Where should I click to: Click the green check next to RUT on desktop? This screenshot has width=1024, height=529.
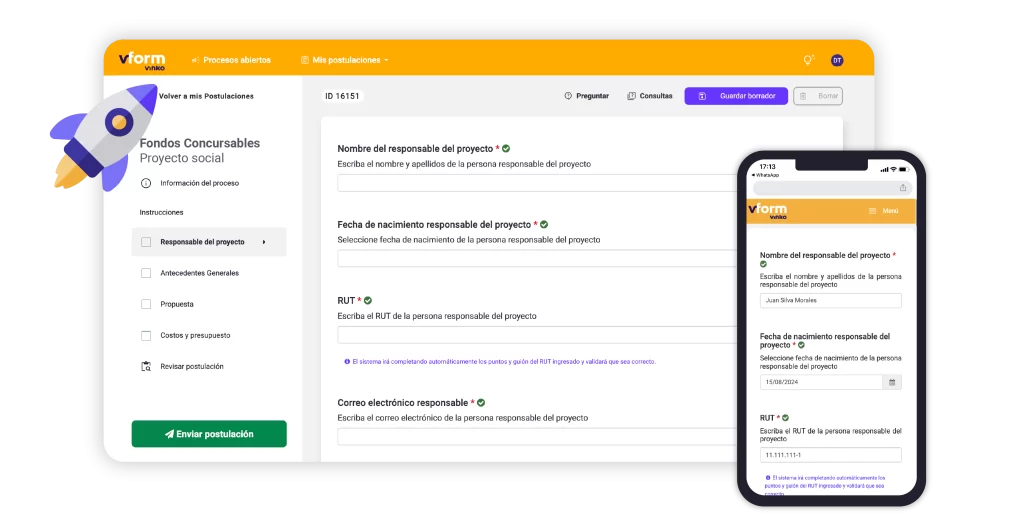tap(368, 300)
